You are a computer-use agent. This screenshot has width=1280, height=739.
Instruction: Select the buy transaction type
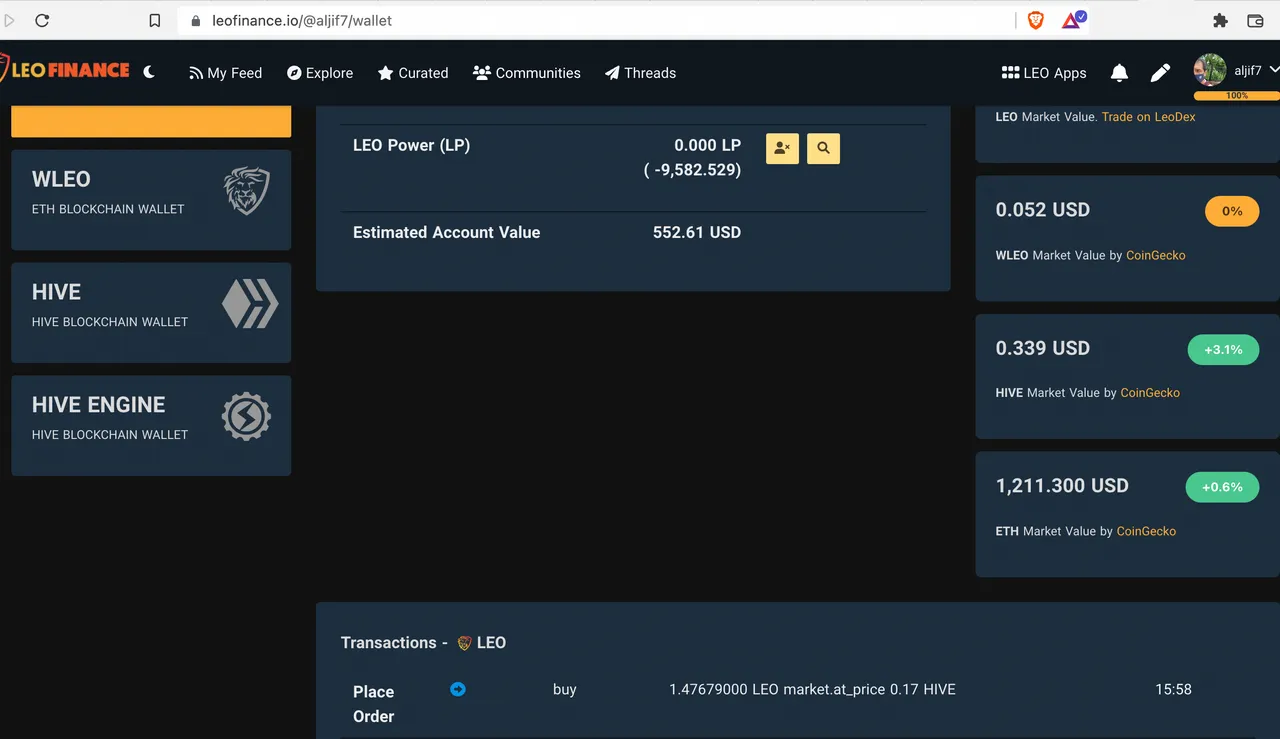pos(565,689)
